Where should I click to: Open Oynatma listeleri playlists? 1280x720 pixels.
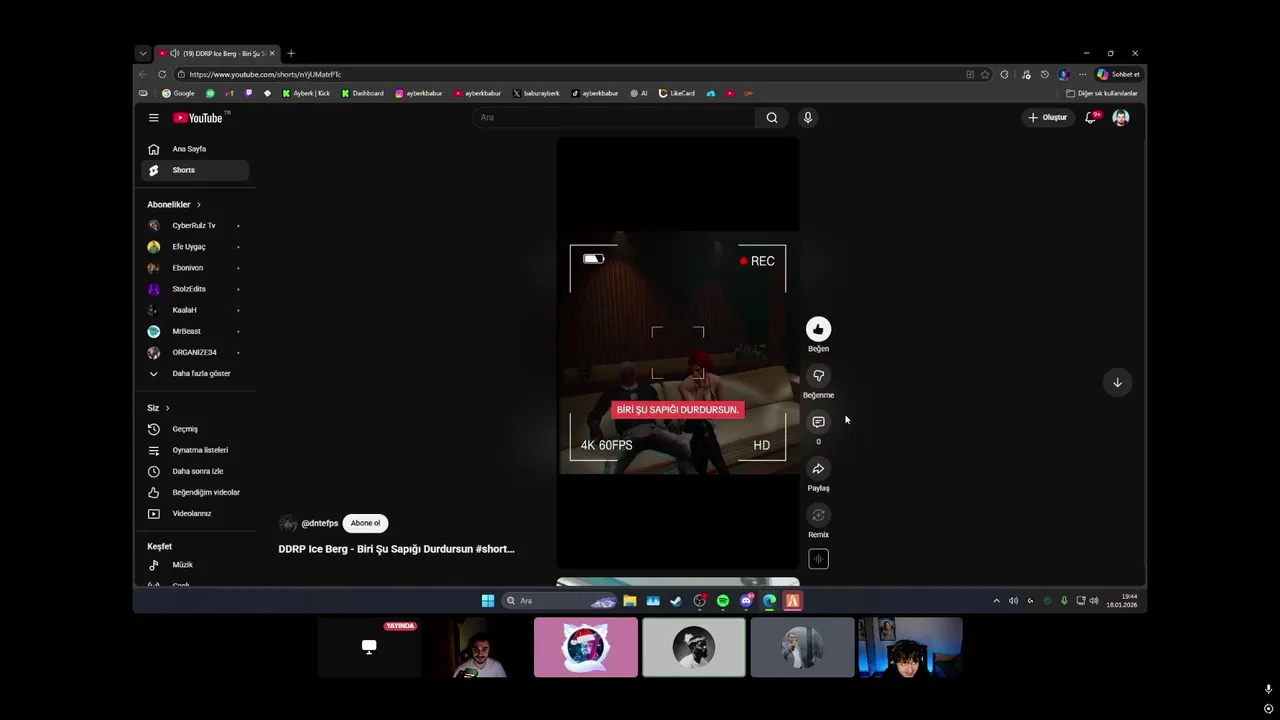[195, 450]
